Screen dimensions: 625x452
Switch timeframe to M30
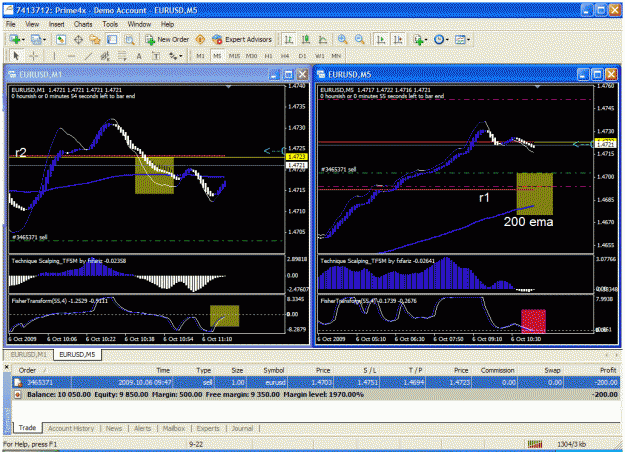(x=251, y=56)
